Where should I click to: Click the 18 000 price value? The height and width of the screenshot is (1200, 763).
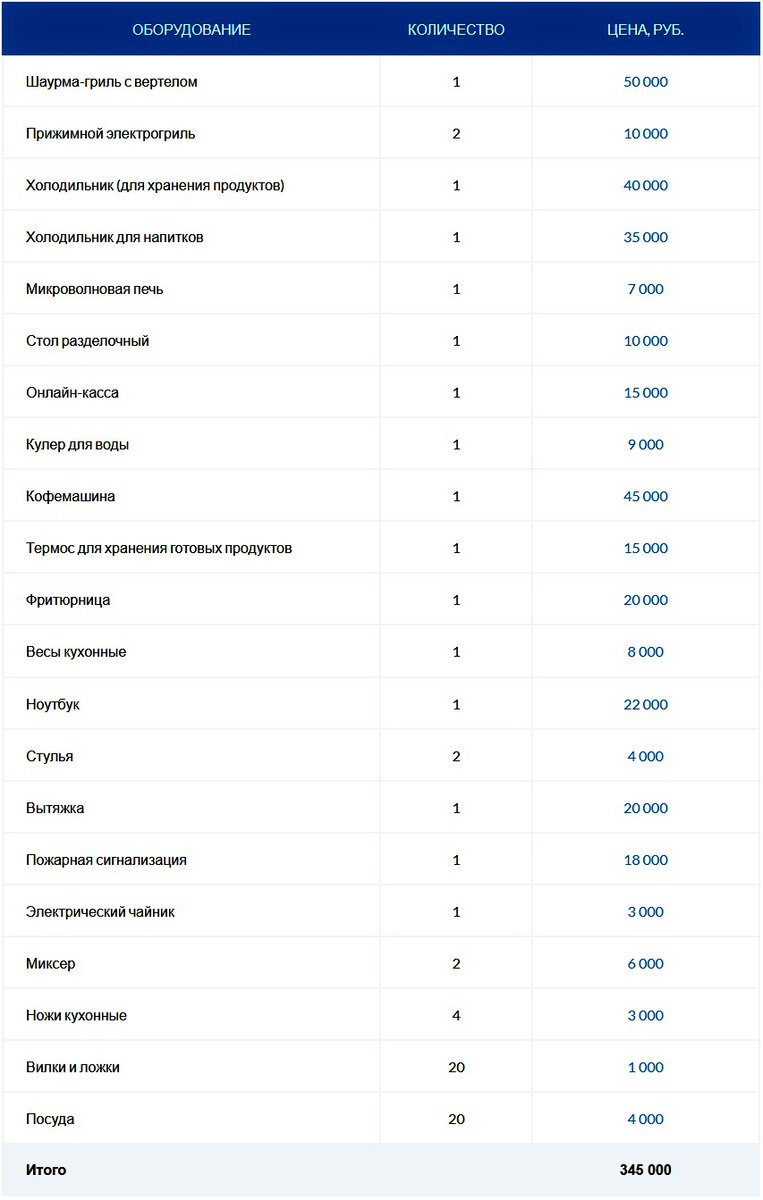pos(645,860)
